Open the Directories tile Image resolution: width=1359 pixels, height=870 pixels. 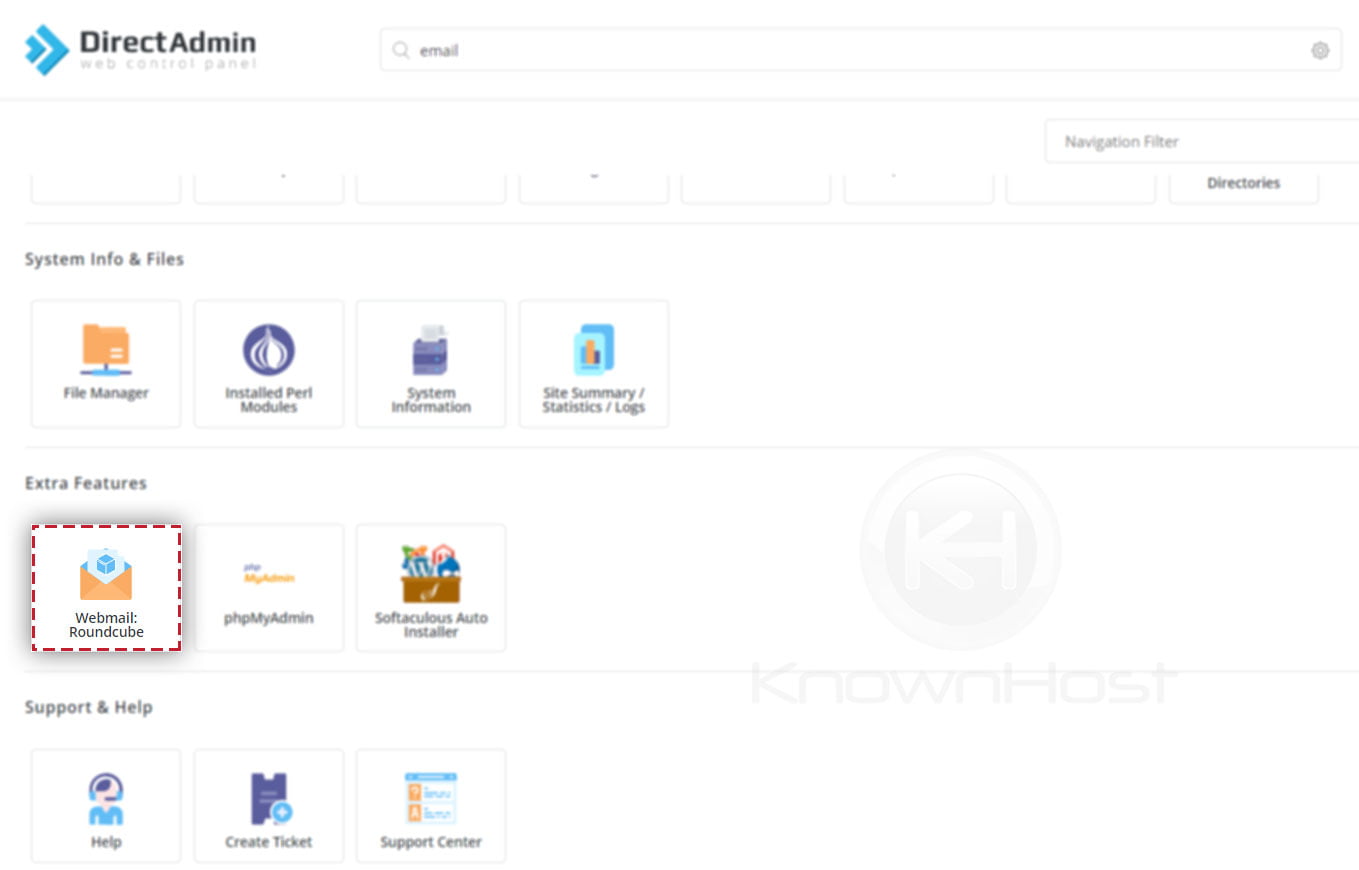[1243, 180]
